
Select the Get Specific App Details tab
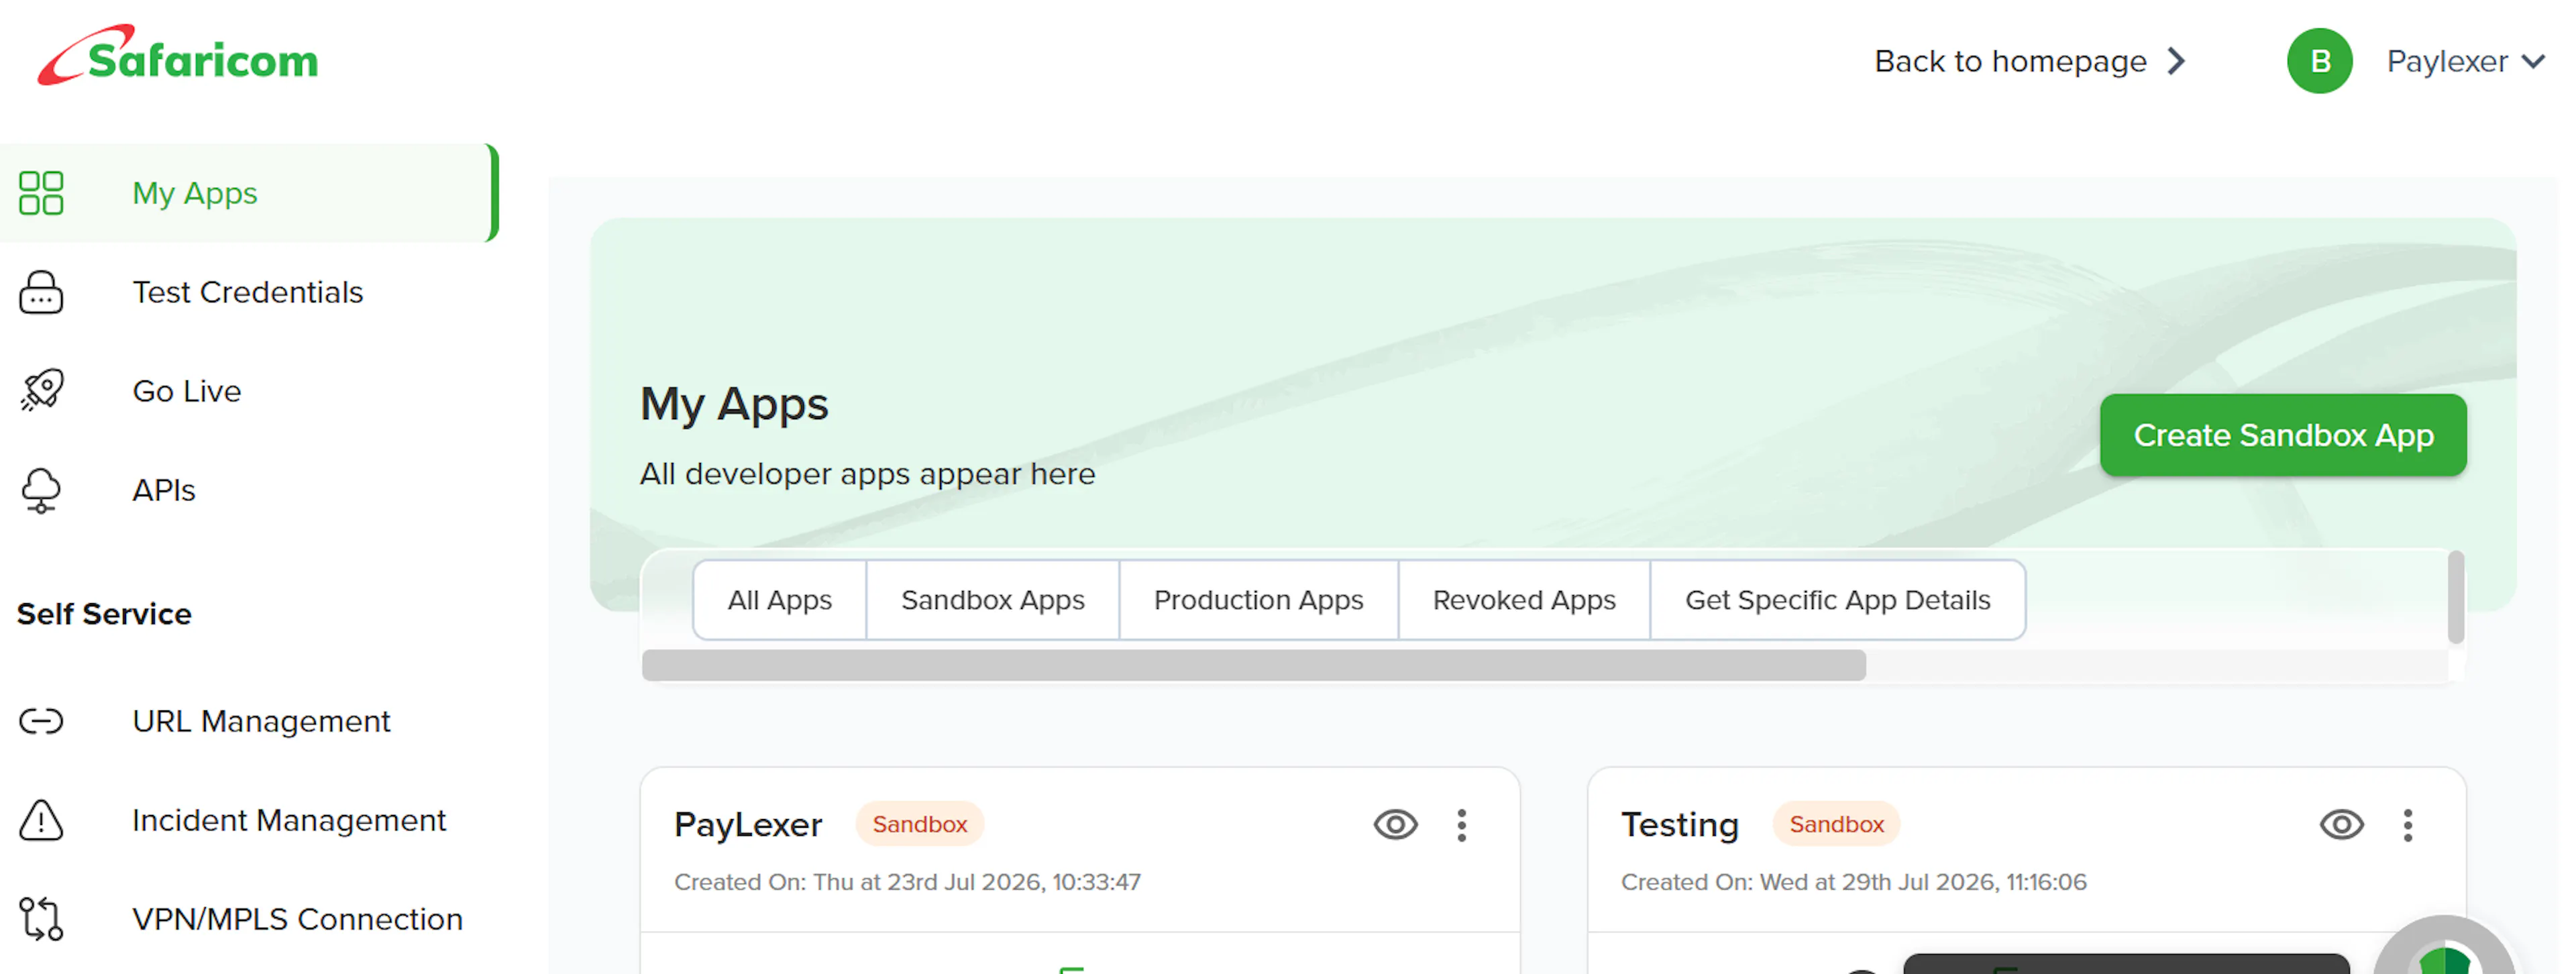click(1837, 600)
